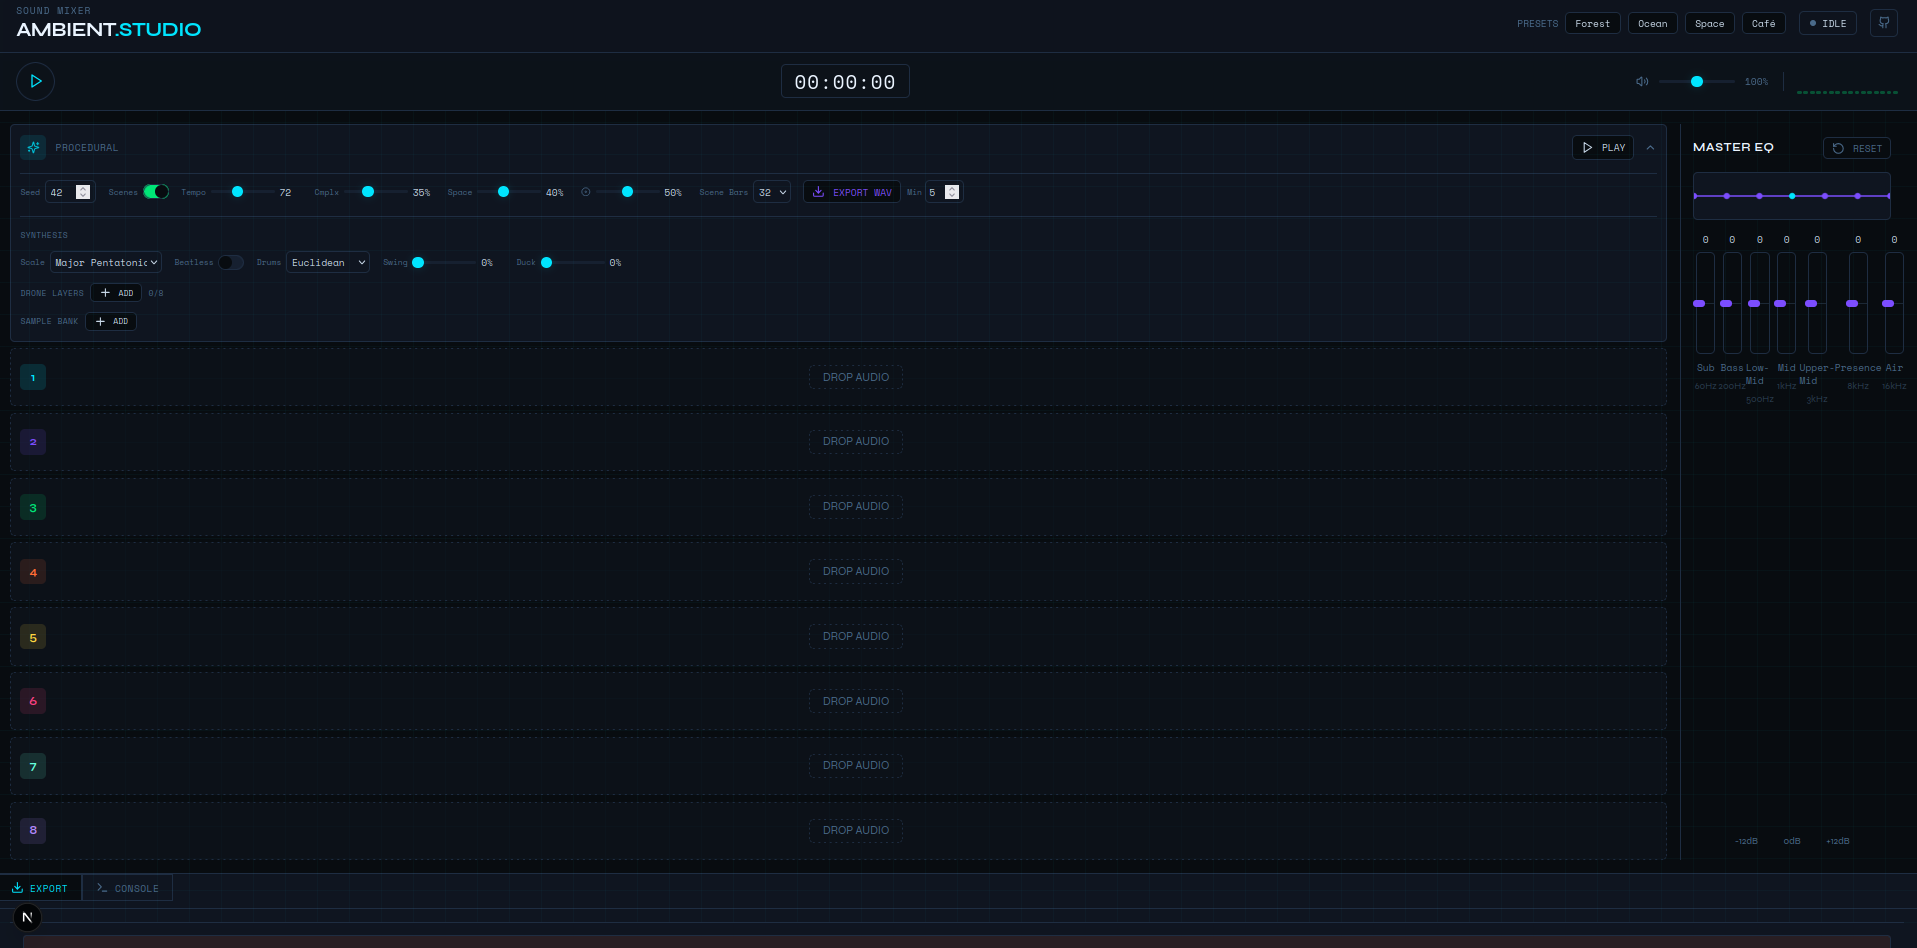Click the Export WAV button
The image size is (1917, 948).
pyautogui.click(x=852, y=192)
